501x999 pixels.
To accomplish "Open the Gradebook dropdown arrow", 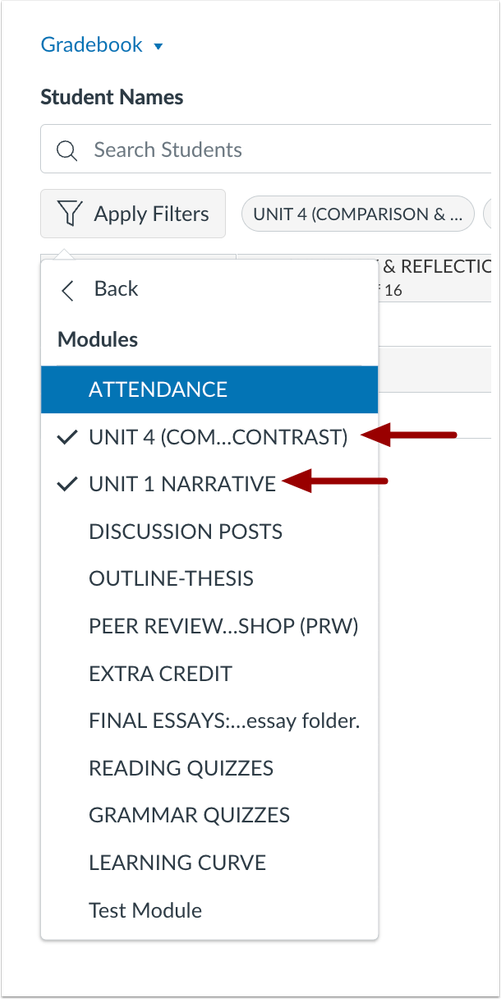I will coord(159,46).
